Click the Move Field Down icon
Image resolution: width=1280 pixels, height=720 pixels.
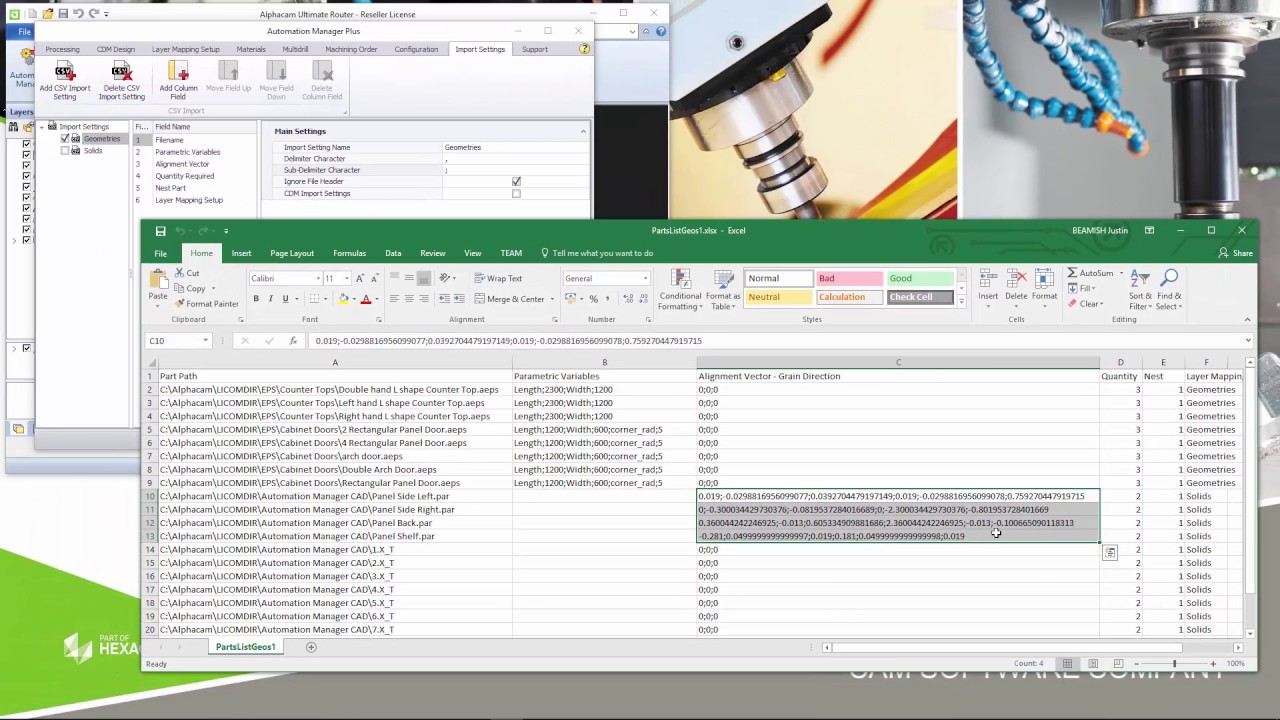[276, 71]
